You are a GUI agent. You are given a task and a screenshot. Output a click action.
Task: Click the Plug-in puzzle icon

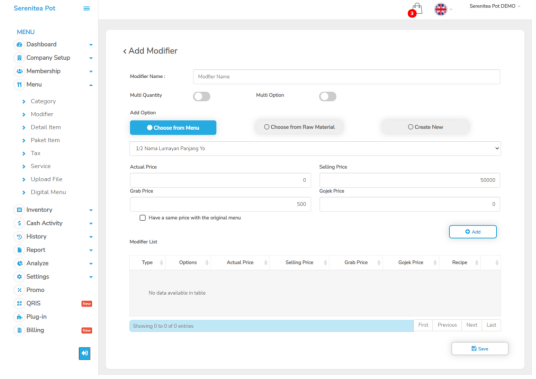(19, 317)
